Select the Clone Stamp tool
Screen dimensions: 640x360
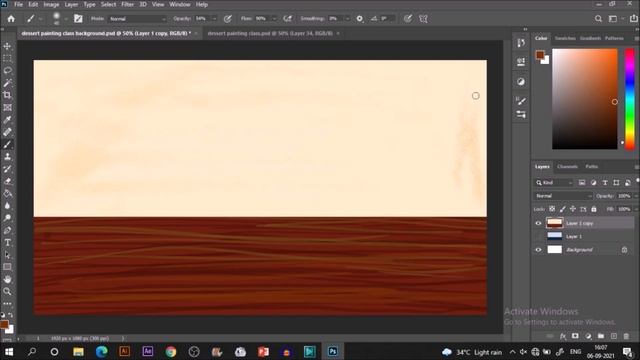[7, 157]
